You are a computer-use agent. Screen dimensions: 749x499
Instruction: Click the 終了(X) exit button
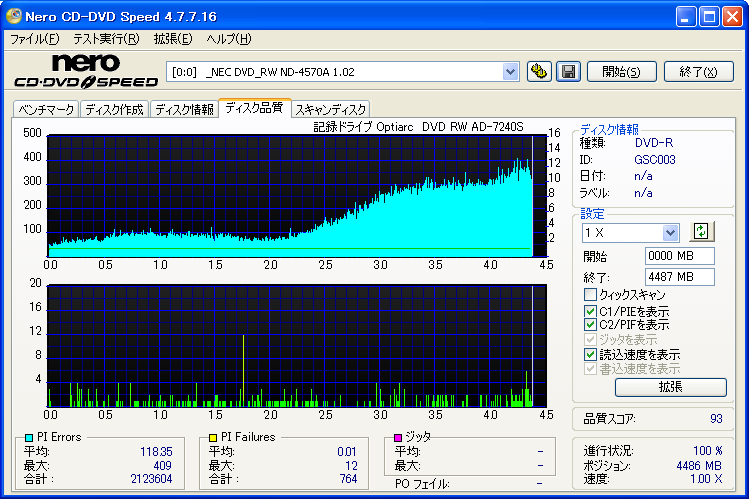coord(698,72)
